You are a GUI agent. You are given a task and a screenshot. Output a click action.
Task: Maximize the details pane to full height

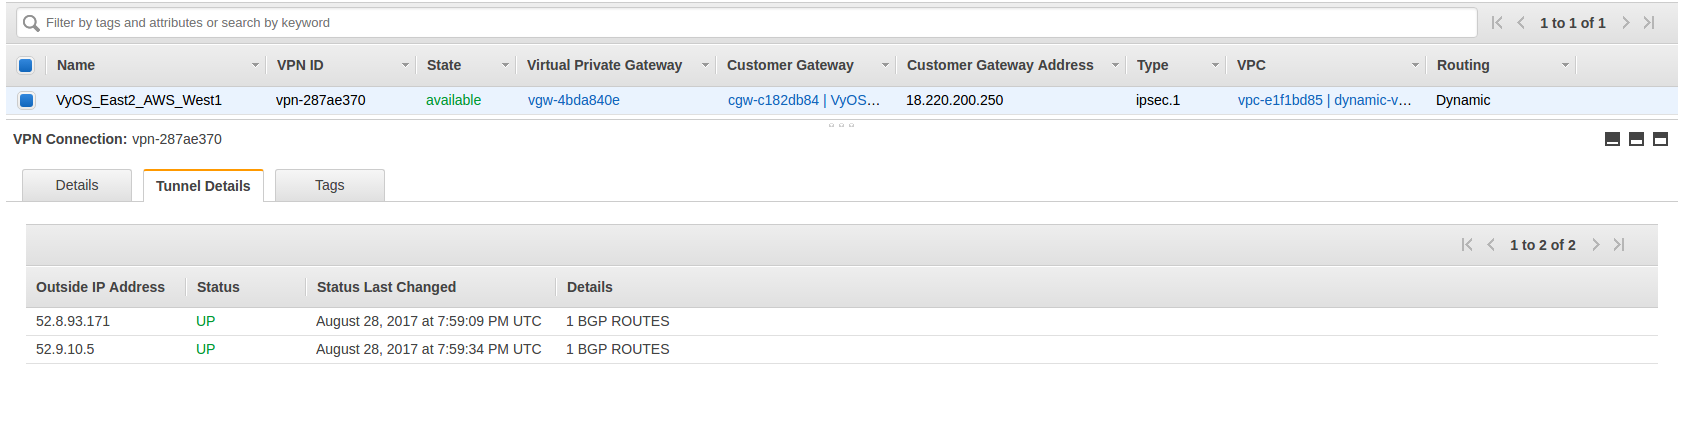1660,139
